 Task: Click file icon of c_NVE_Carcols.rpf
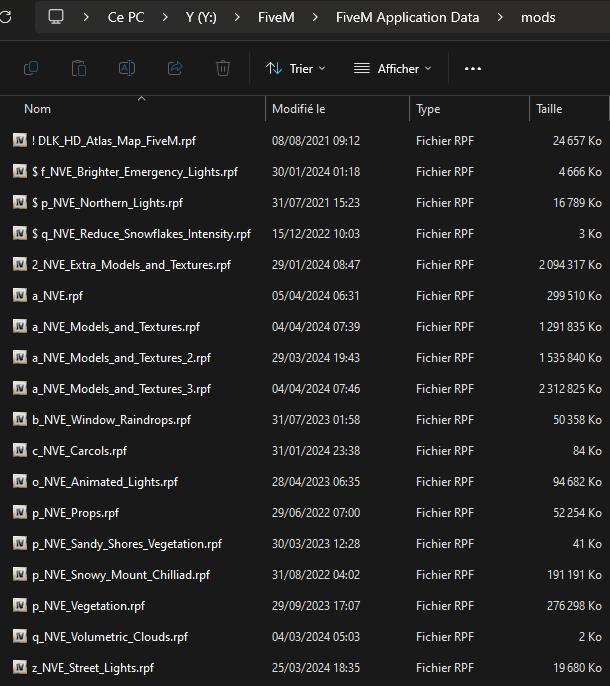pos(20,451)
